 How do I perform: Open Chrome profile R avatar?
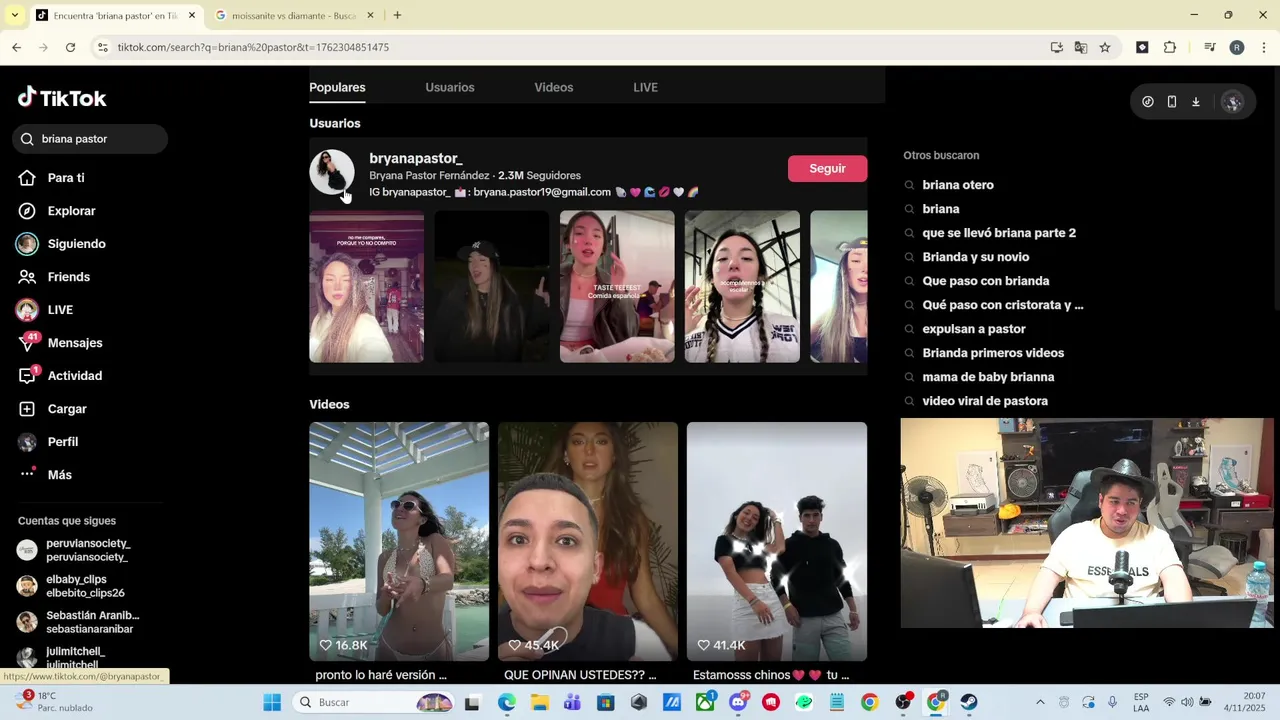point(1237,47)
